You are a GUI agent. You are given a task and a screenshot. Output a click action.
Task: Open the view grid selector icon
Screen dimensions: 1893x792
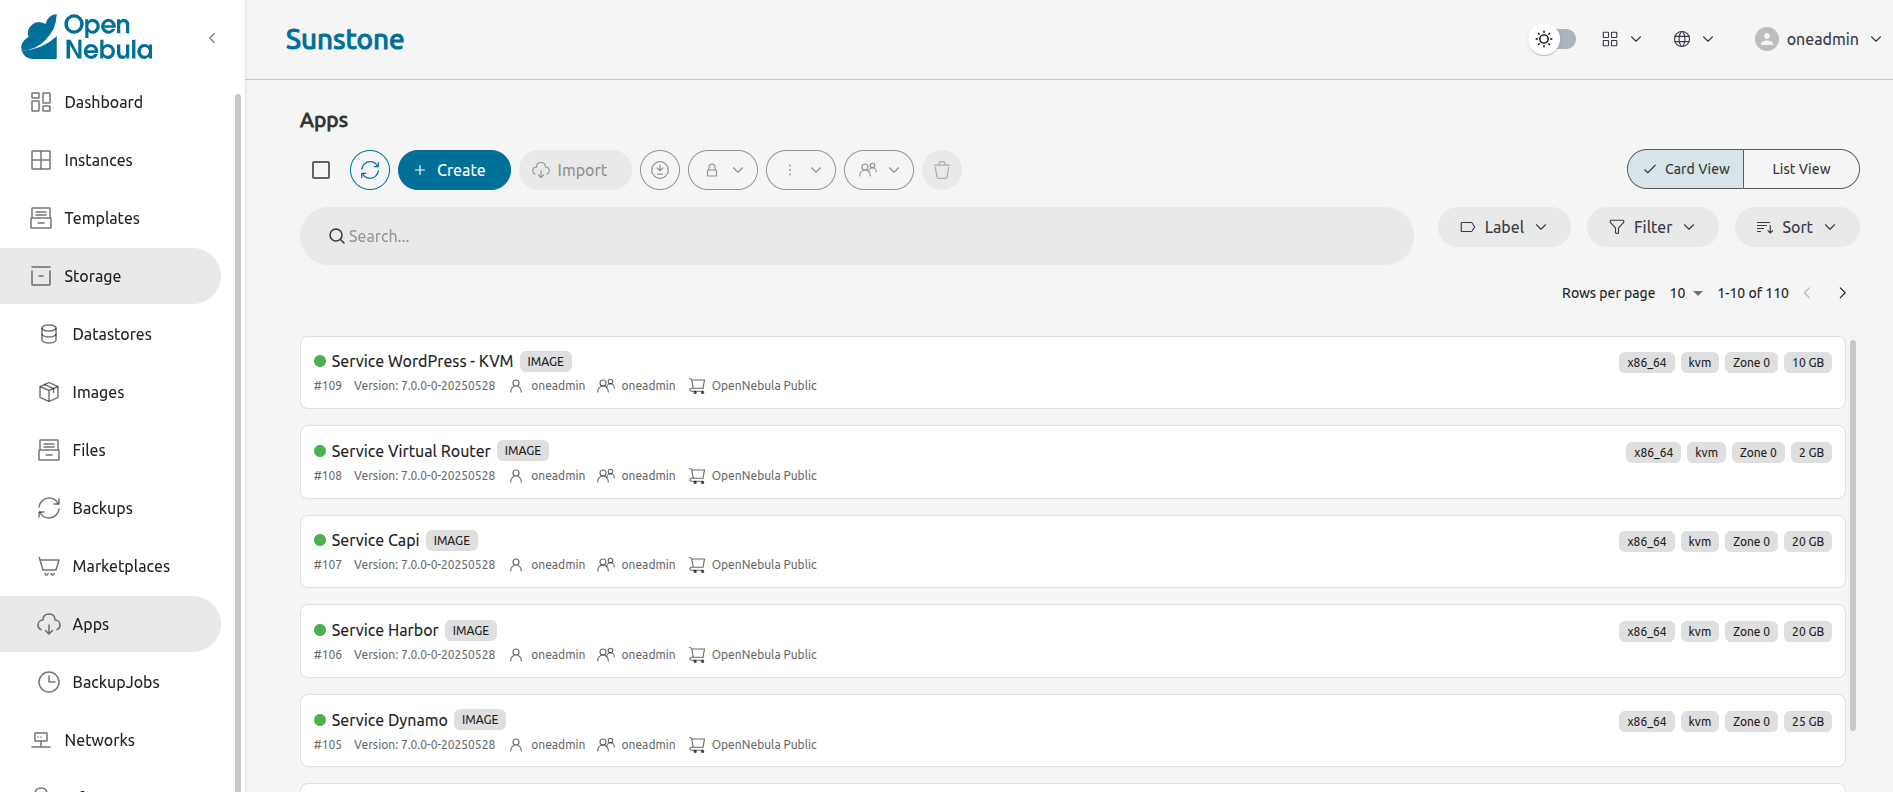[1621, 39]
